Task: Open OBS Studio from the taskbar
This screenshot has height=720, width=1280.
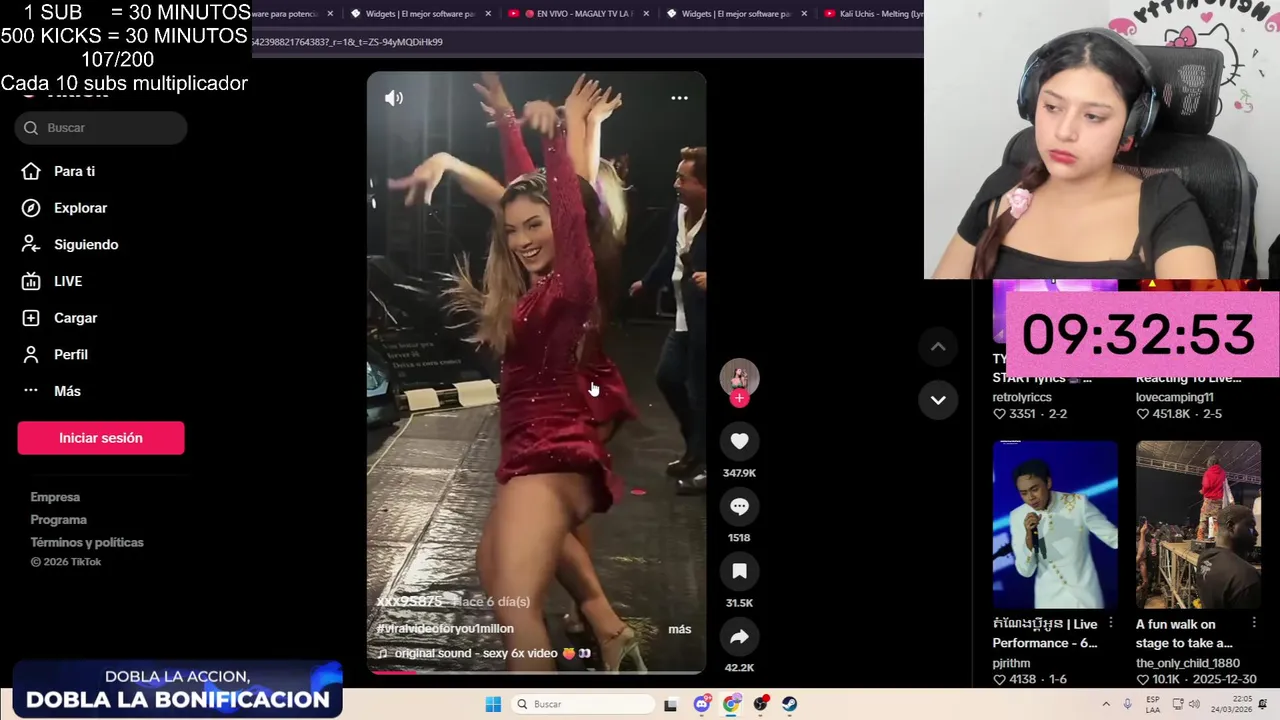Action: point(761,704)
